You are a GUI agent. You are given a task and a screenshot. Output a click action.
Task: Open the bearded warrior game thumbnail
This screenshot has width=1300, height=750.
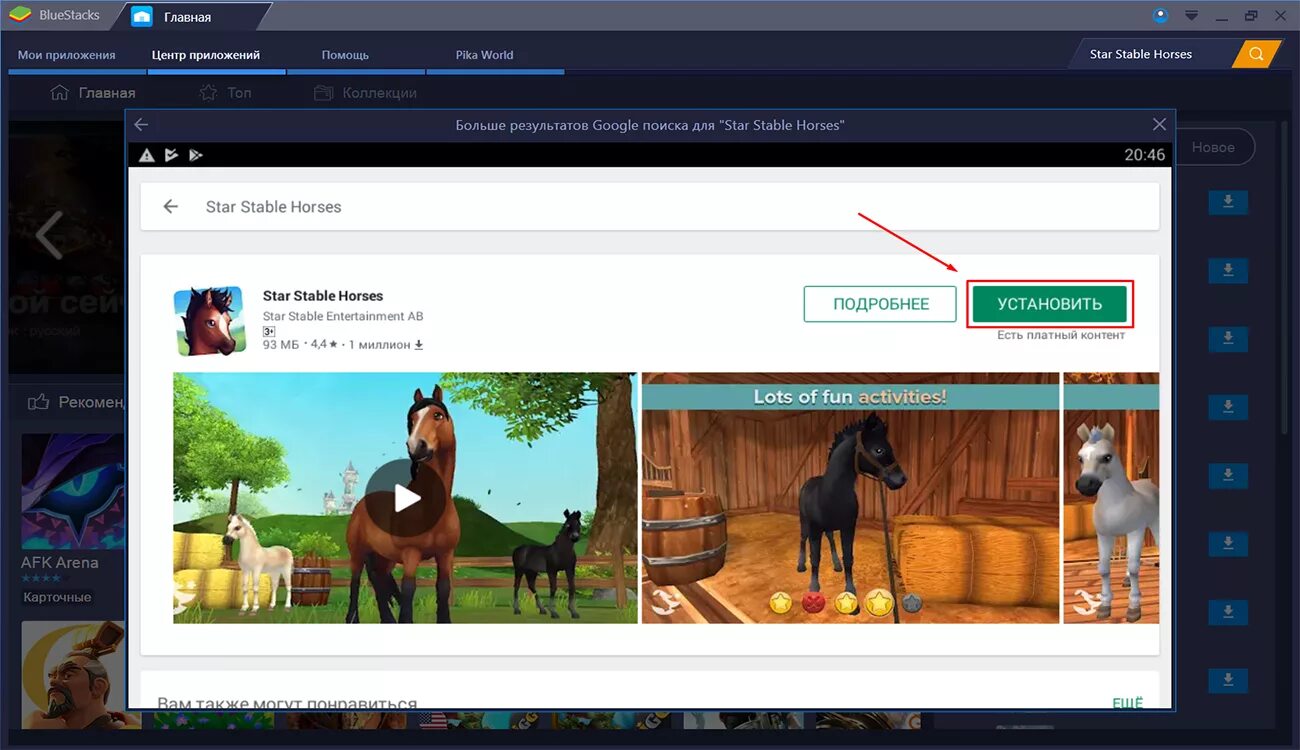[72, 675]
